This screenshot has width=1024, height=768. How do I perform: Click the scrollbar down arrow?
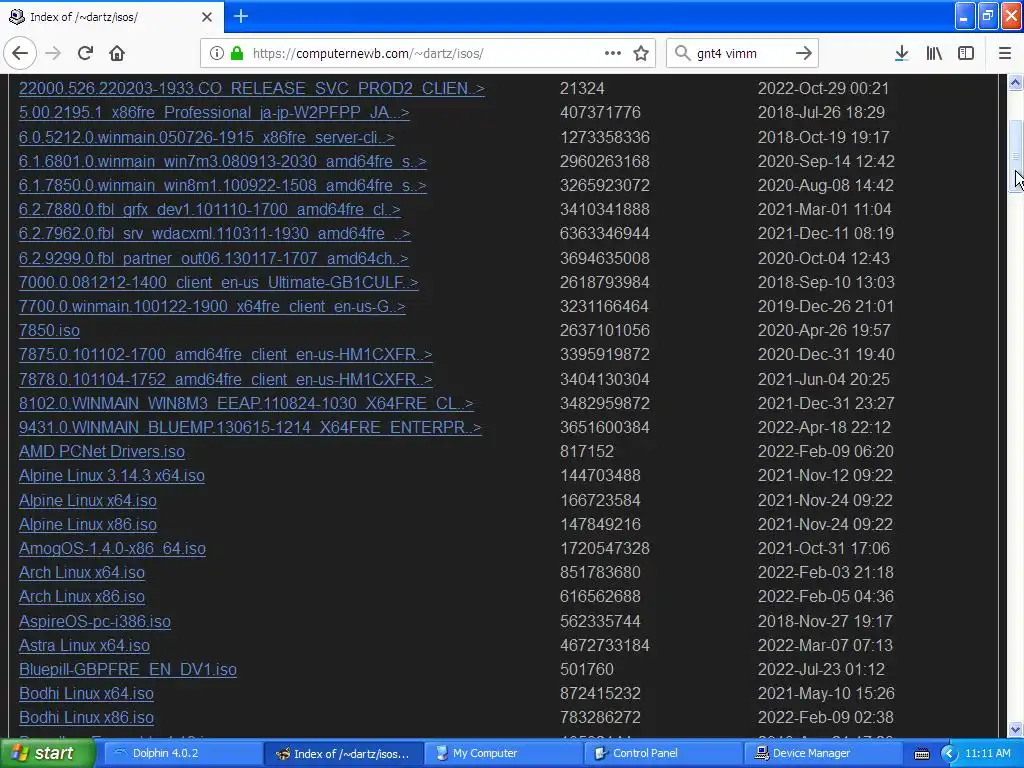(1016, 729)
